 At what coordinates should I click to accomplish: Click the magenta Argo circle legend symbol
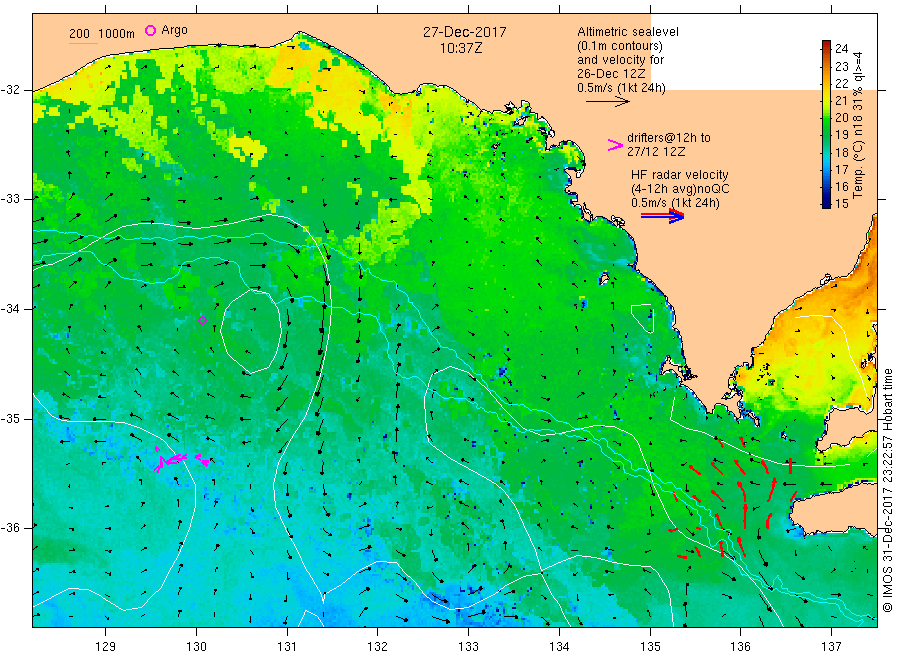[150, 30]
